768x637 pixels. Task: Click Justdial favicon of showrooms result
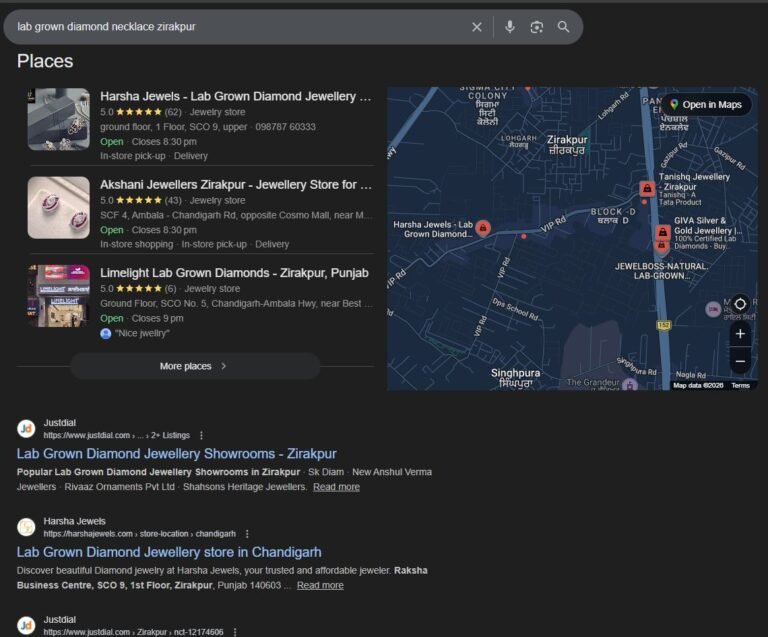coord(26,428)
